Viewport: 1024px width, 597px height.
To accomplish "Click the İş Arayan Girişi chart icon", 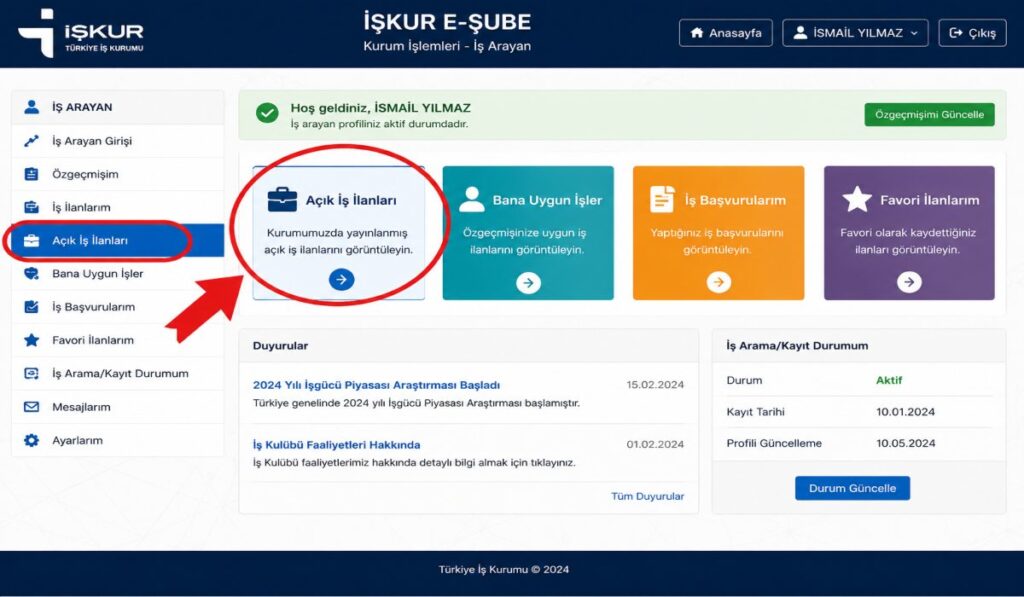I will pos(31,140).
